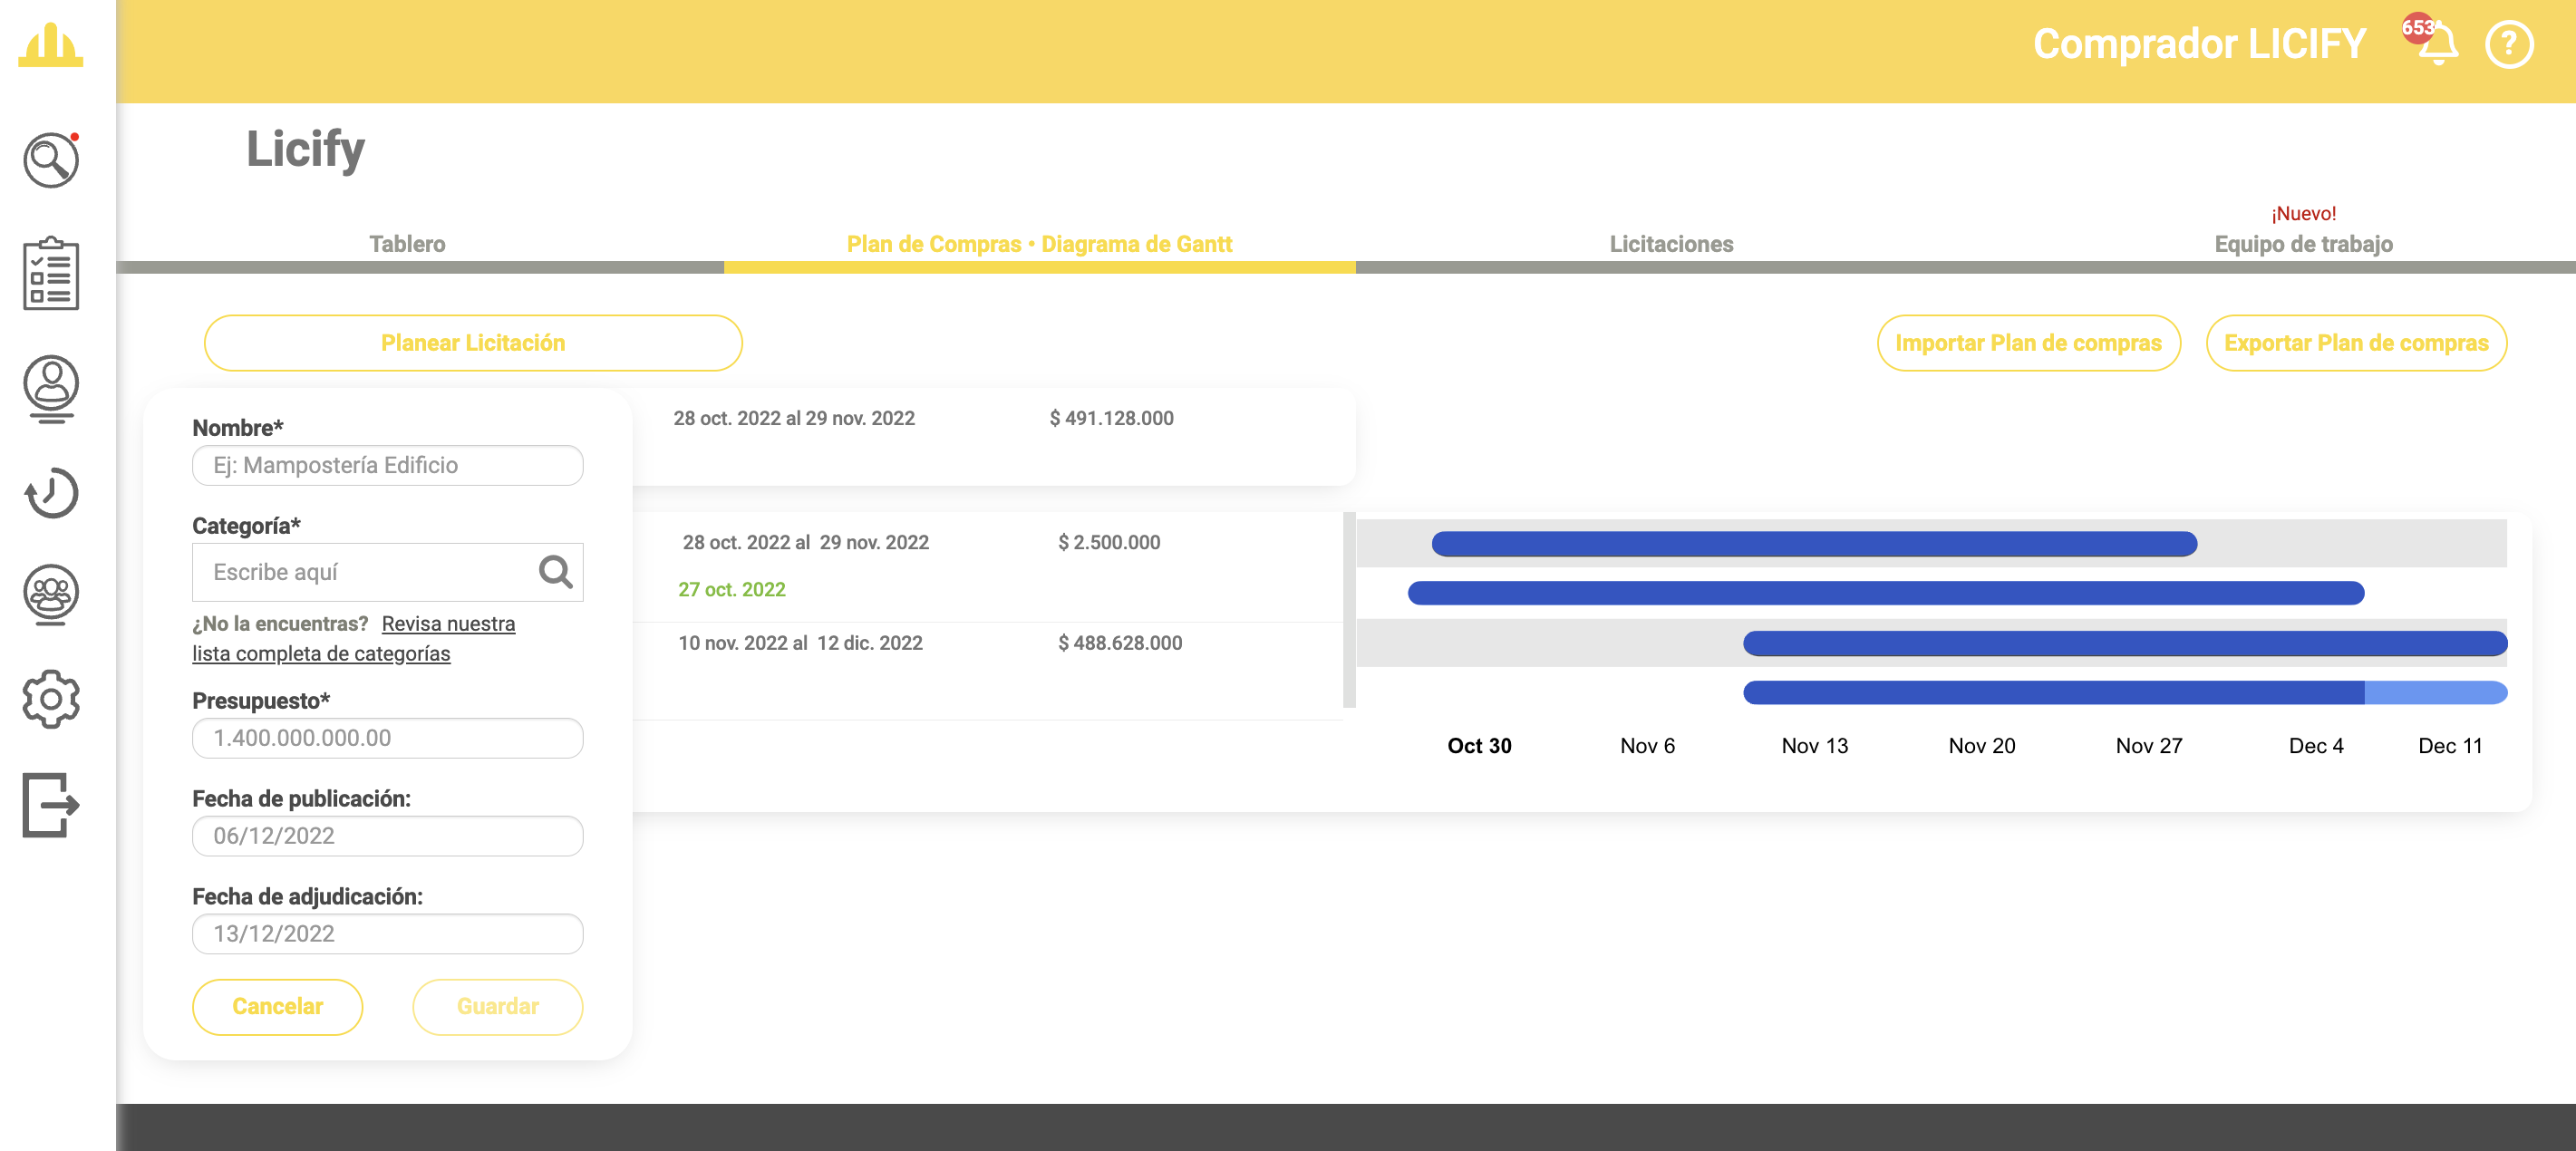
Task: Click the search magnifier in Categoría field
Action: (x=556, y=572)
